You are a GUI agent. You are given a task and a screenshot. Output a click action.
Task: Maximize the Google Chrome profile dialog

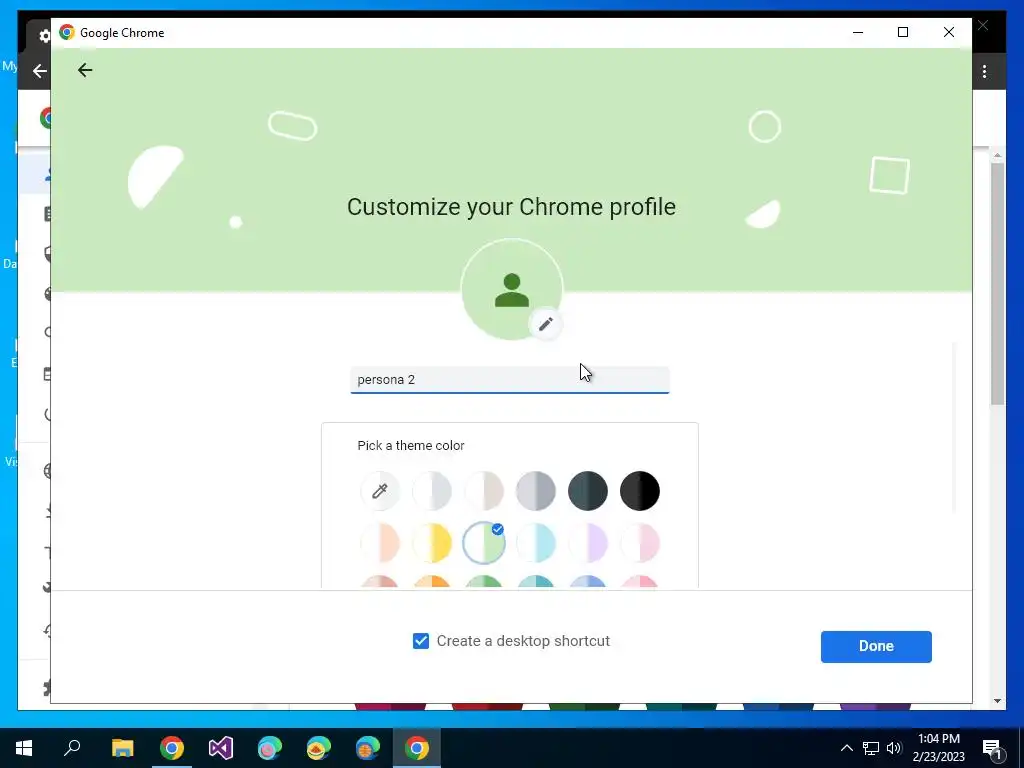click(x=903, y=32)
